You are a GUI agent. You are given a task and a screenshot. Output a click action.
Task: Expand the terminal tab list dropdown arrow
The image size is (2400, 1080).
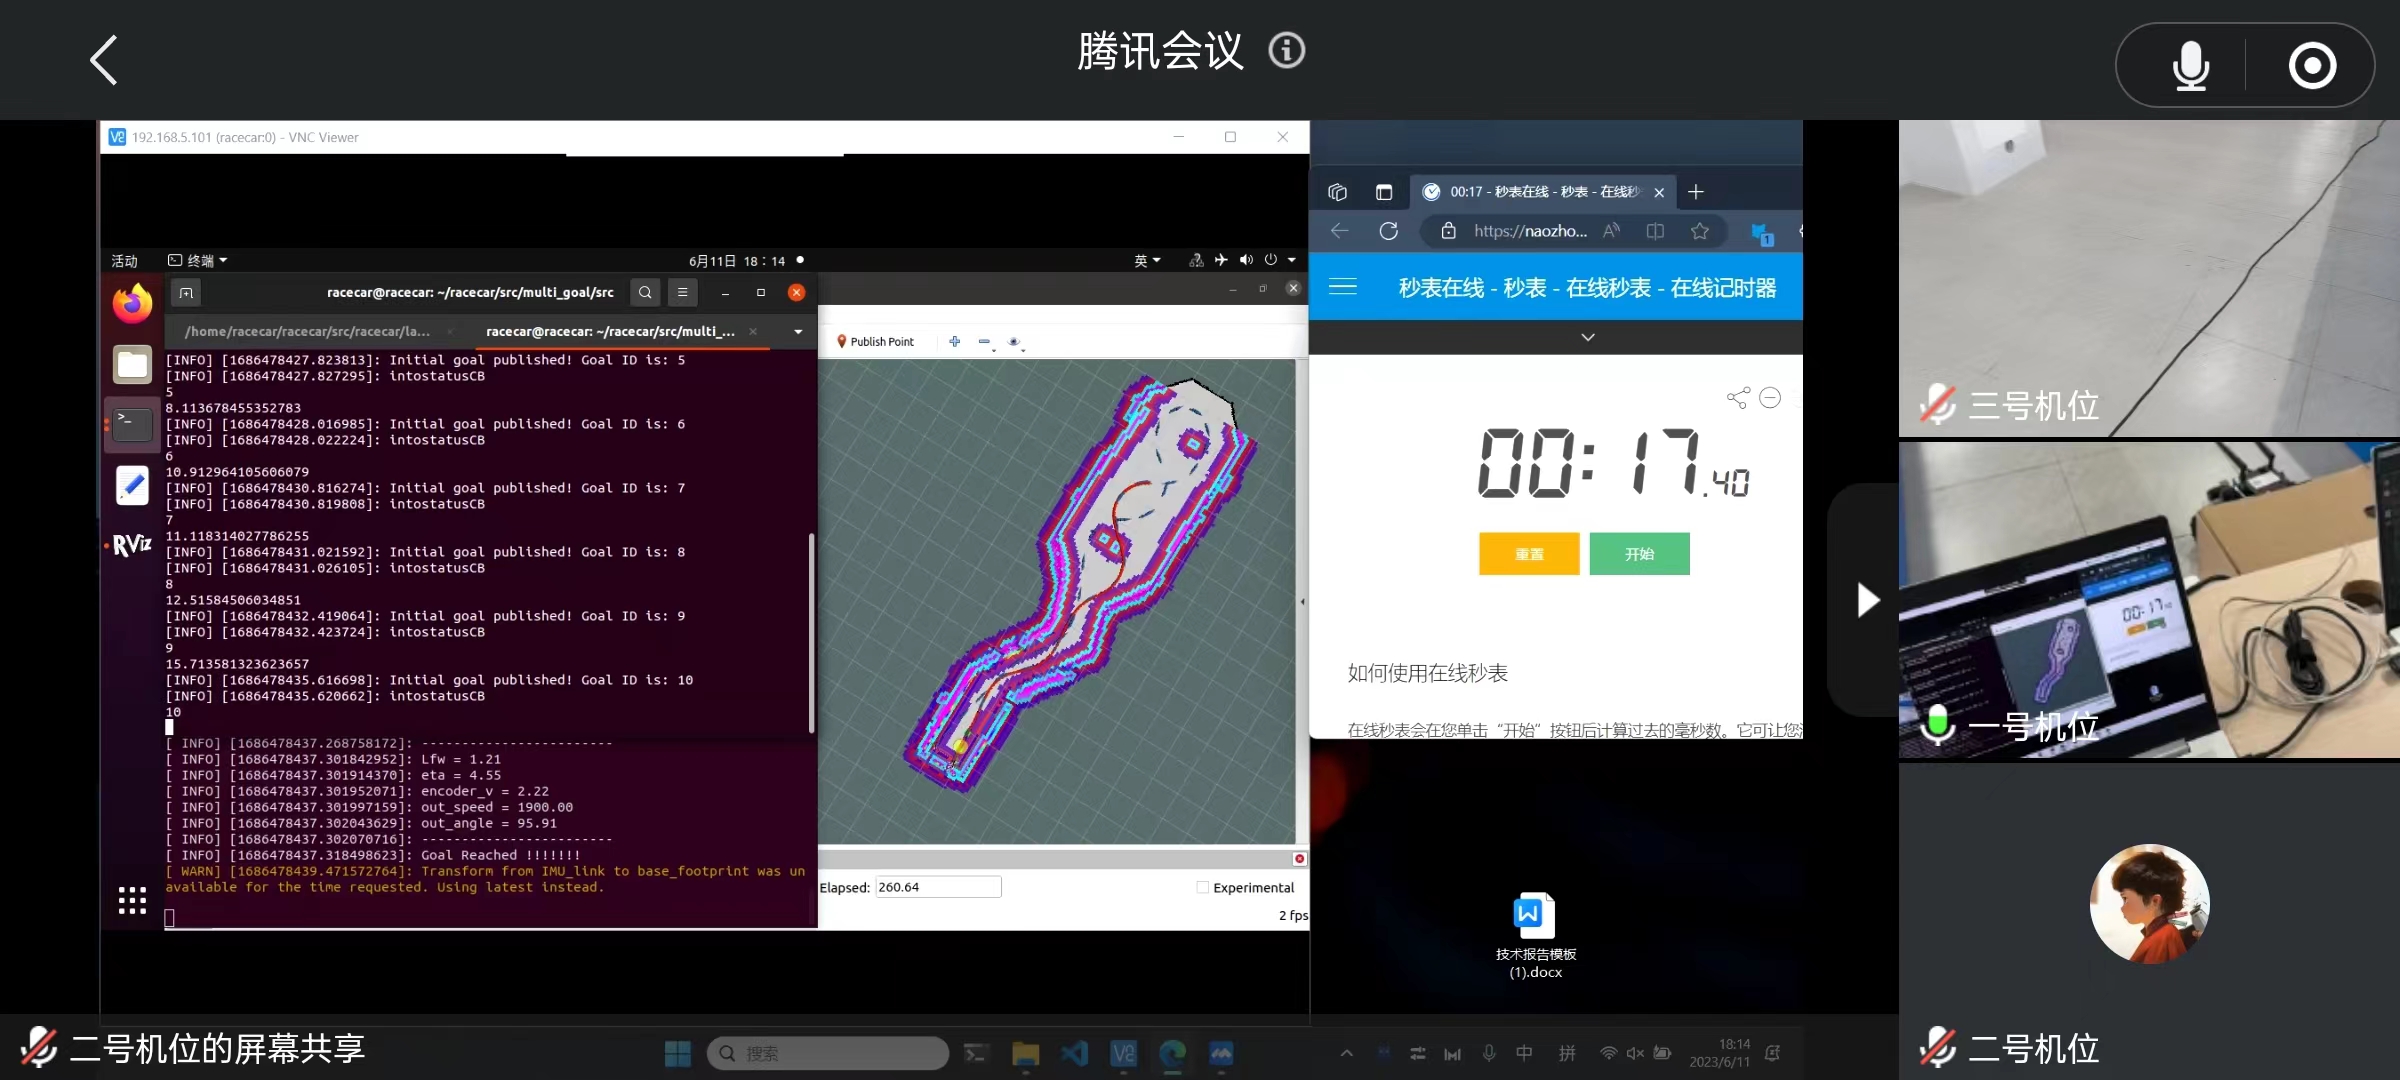[798, 331]
